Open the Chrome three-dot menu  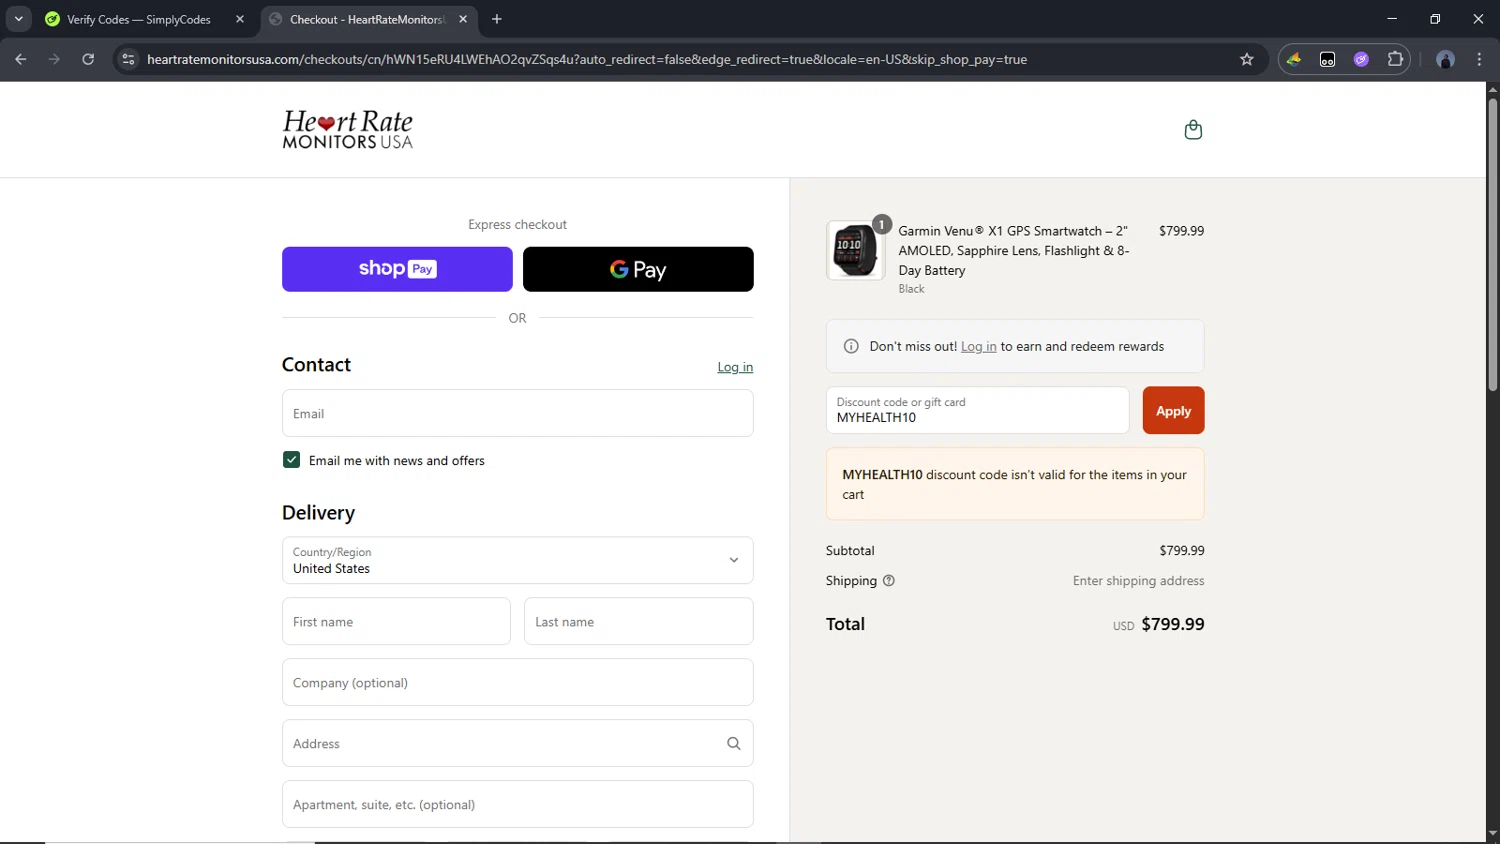(1479, 59)
